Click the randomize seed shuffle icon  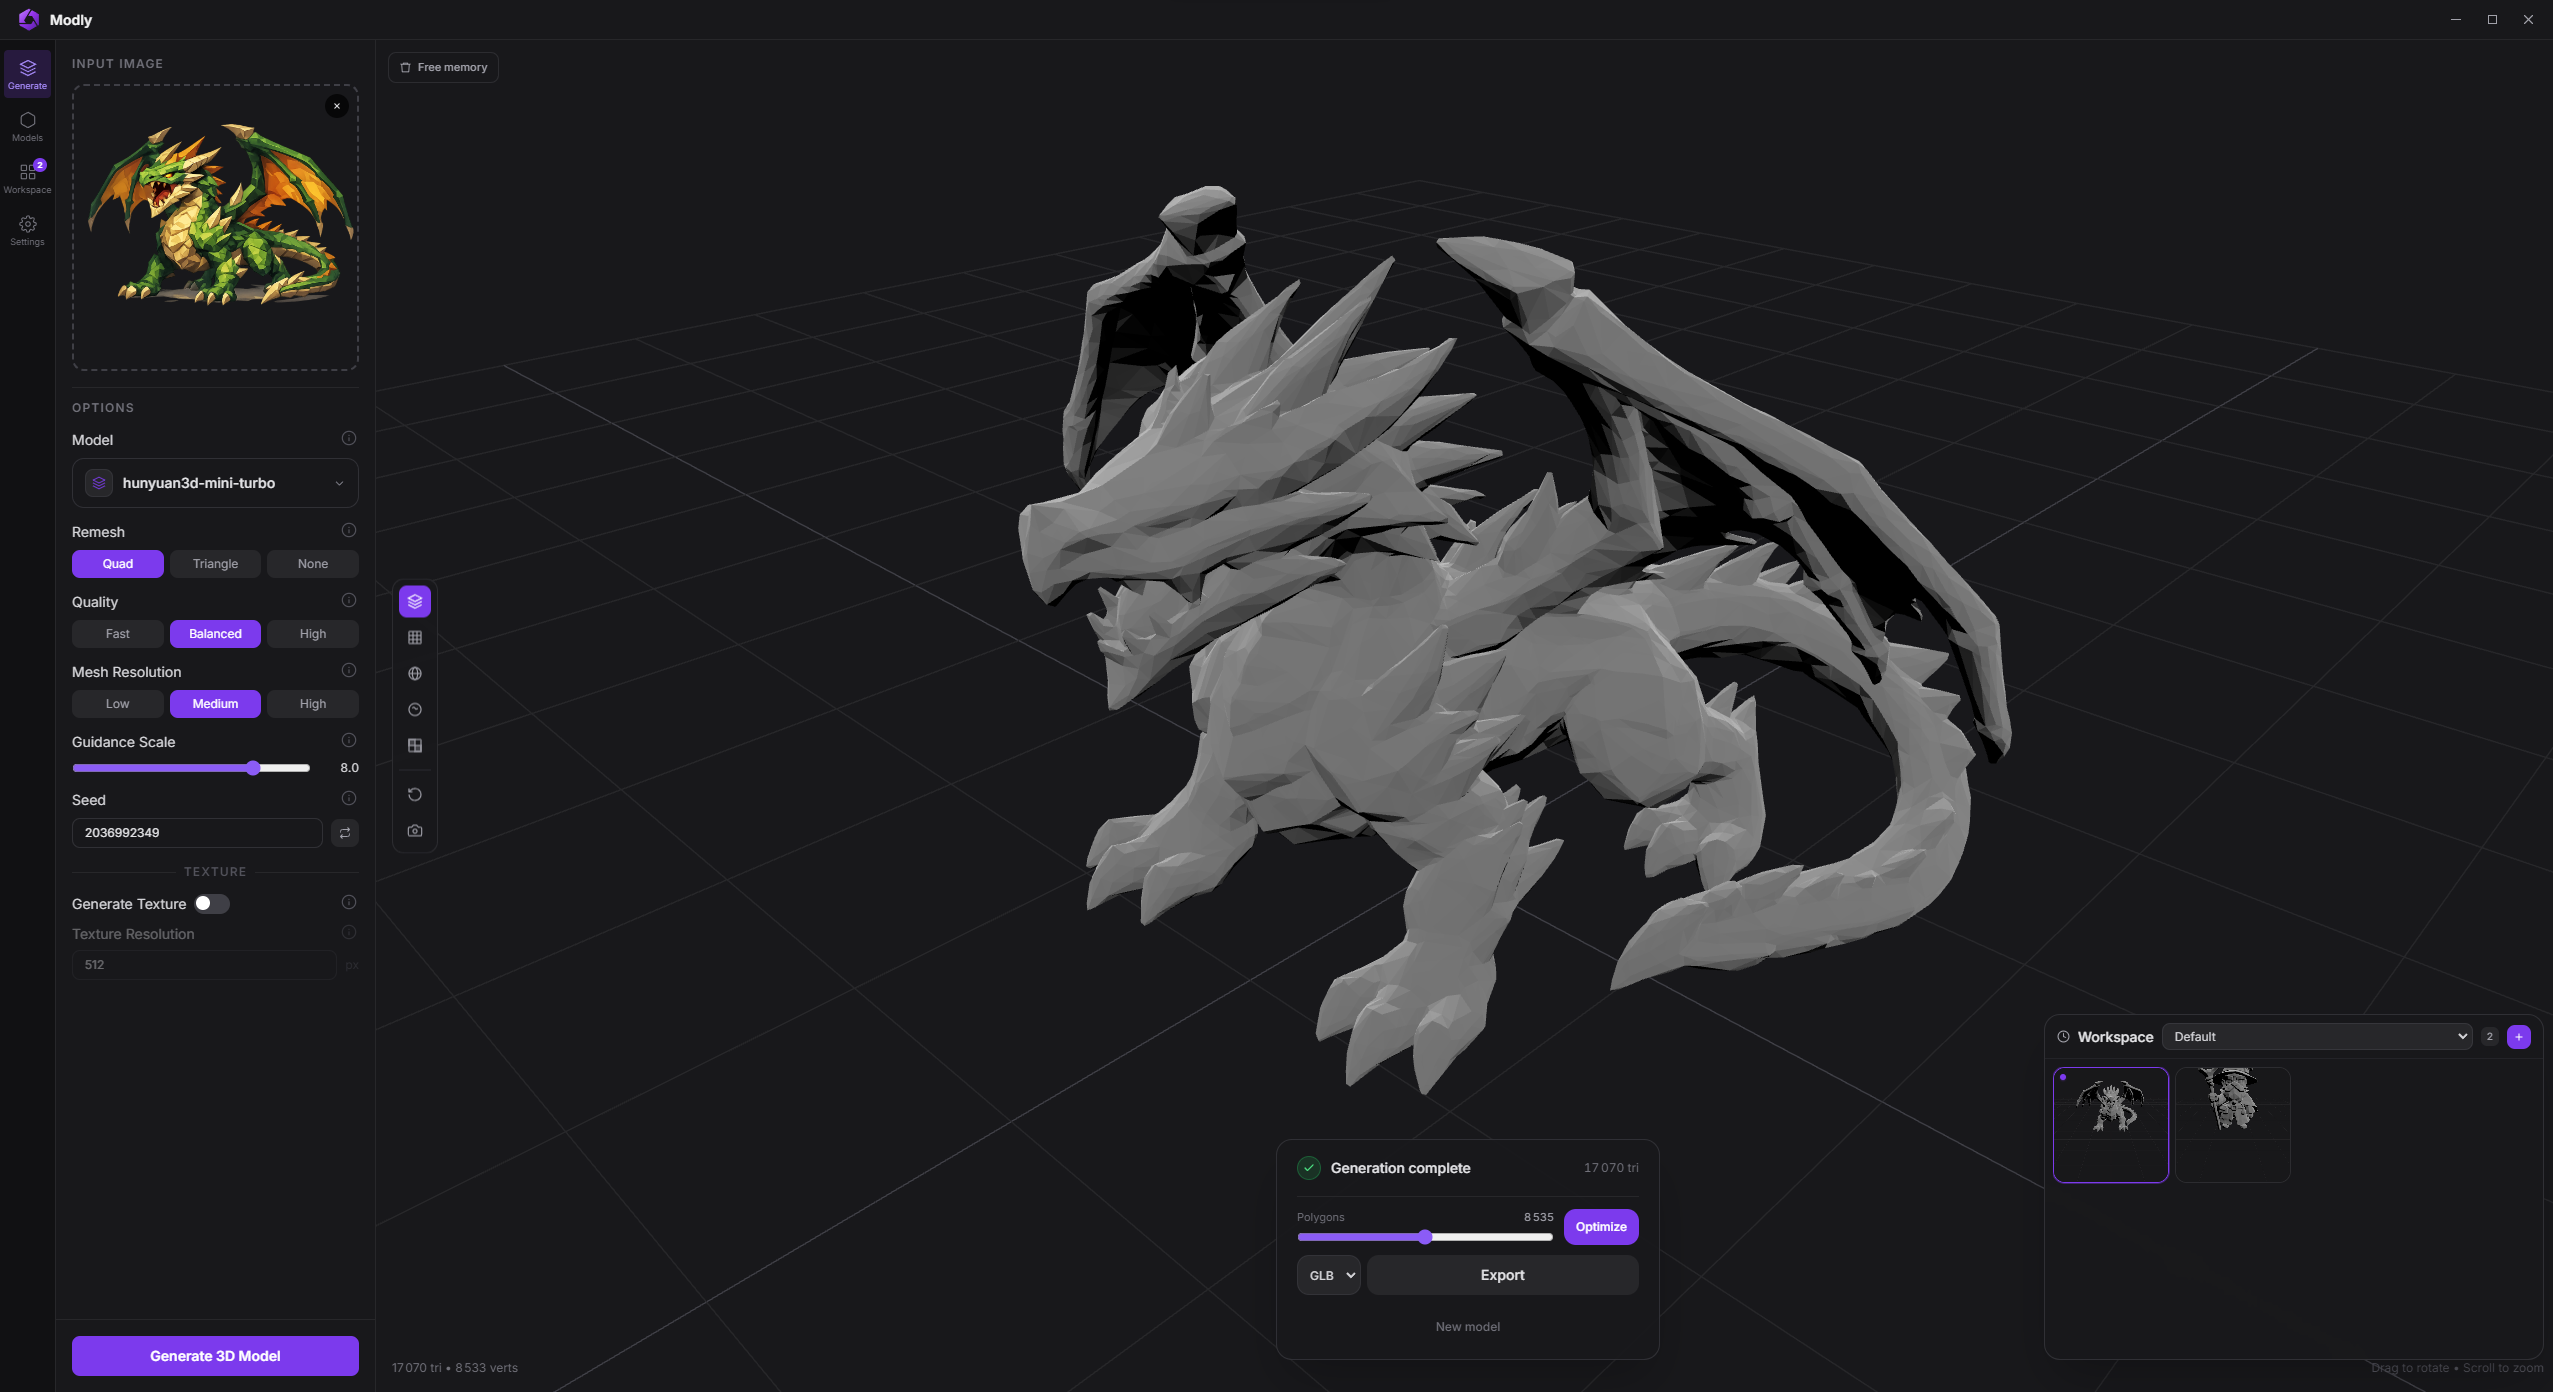point(345,833)
